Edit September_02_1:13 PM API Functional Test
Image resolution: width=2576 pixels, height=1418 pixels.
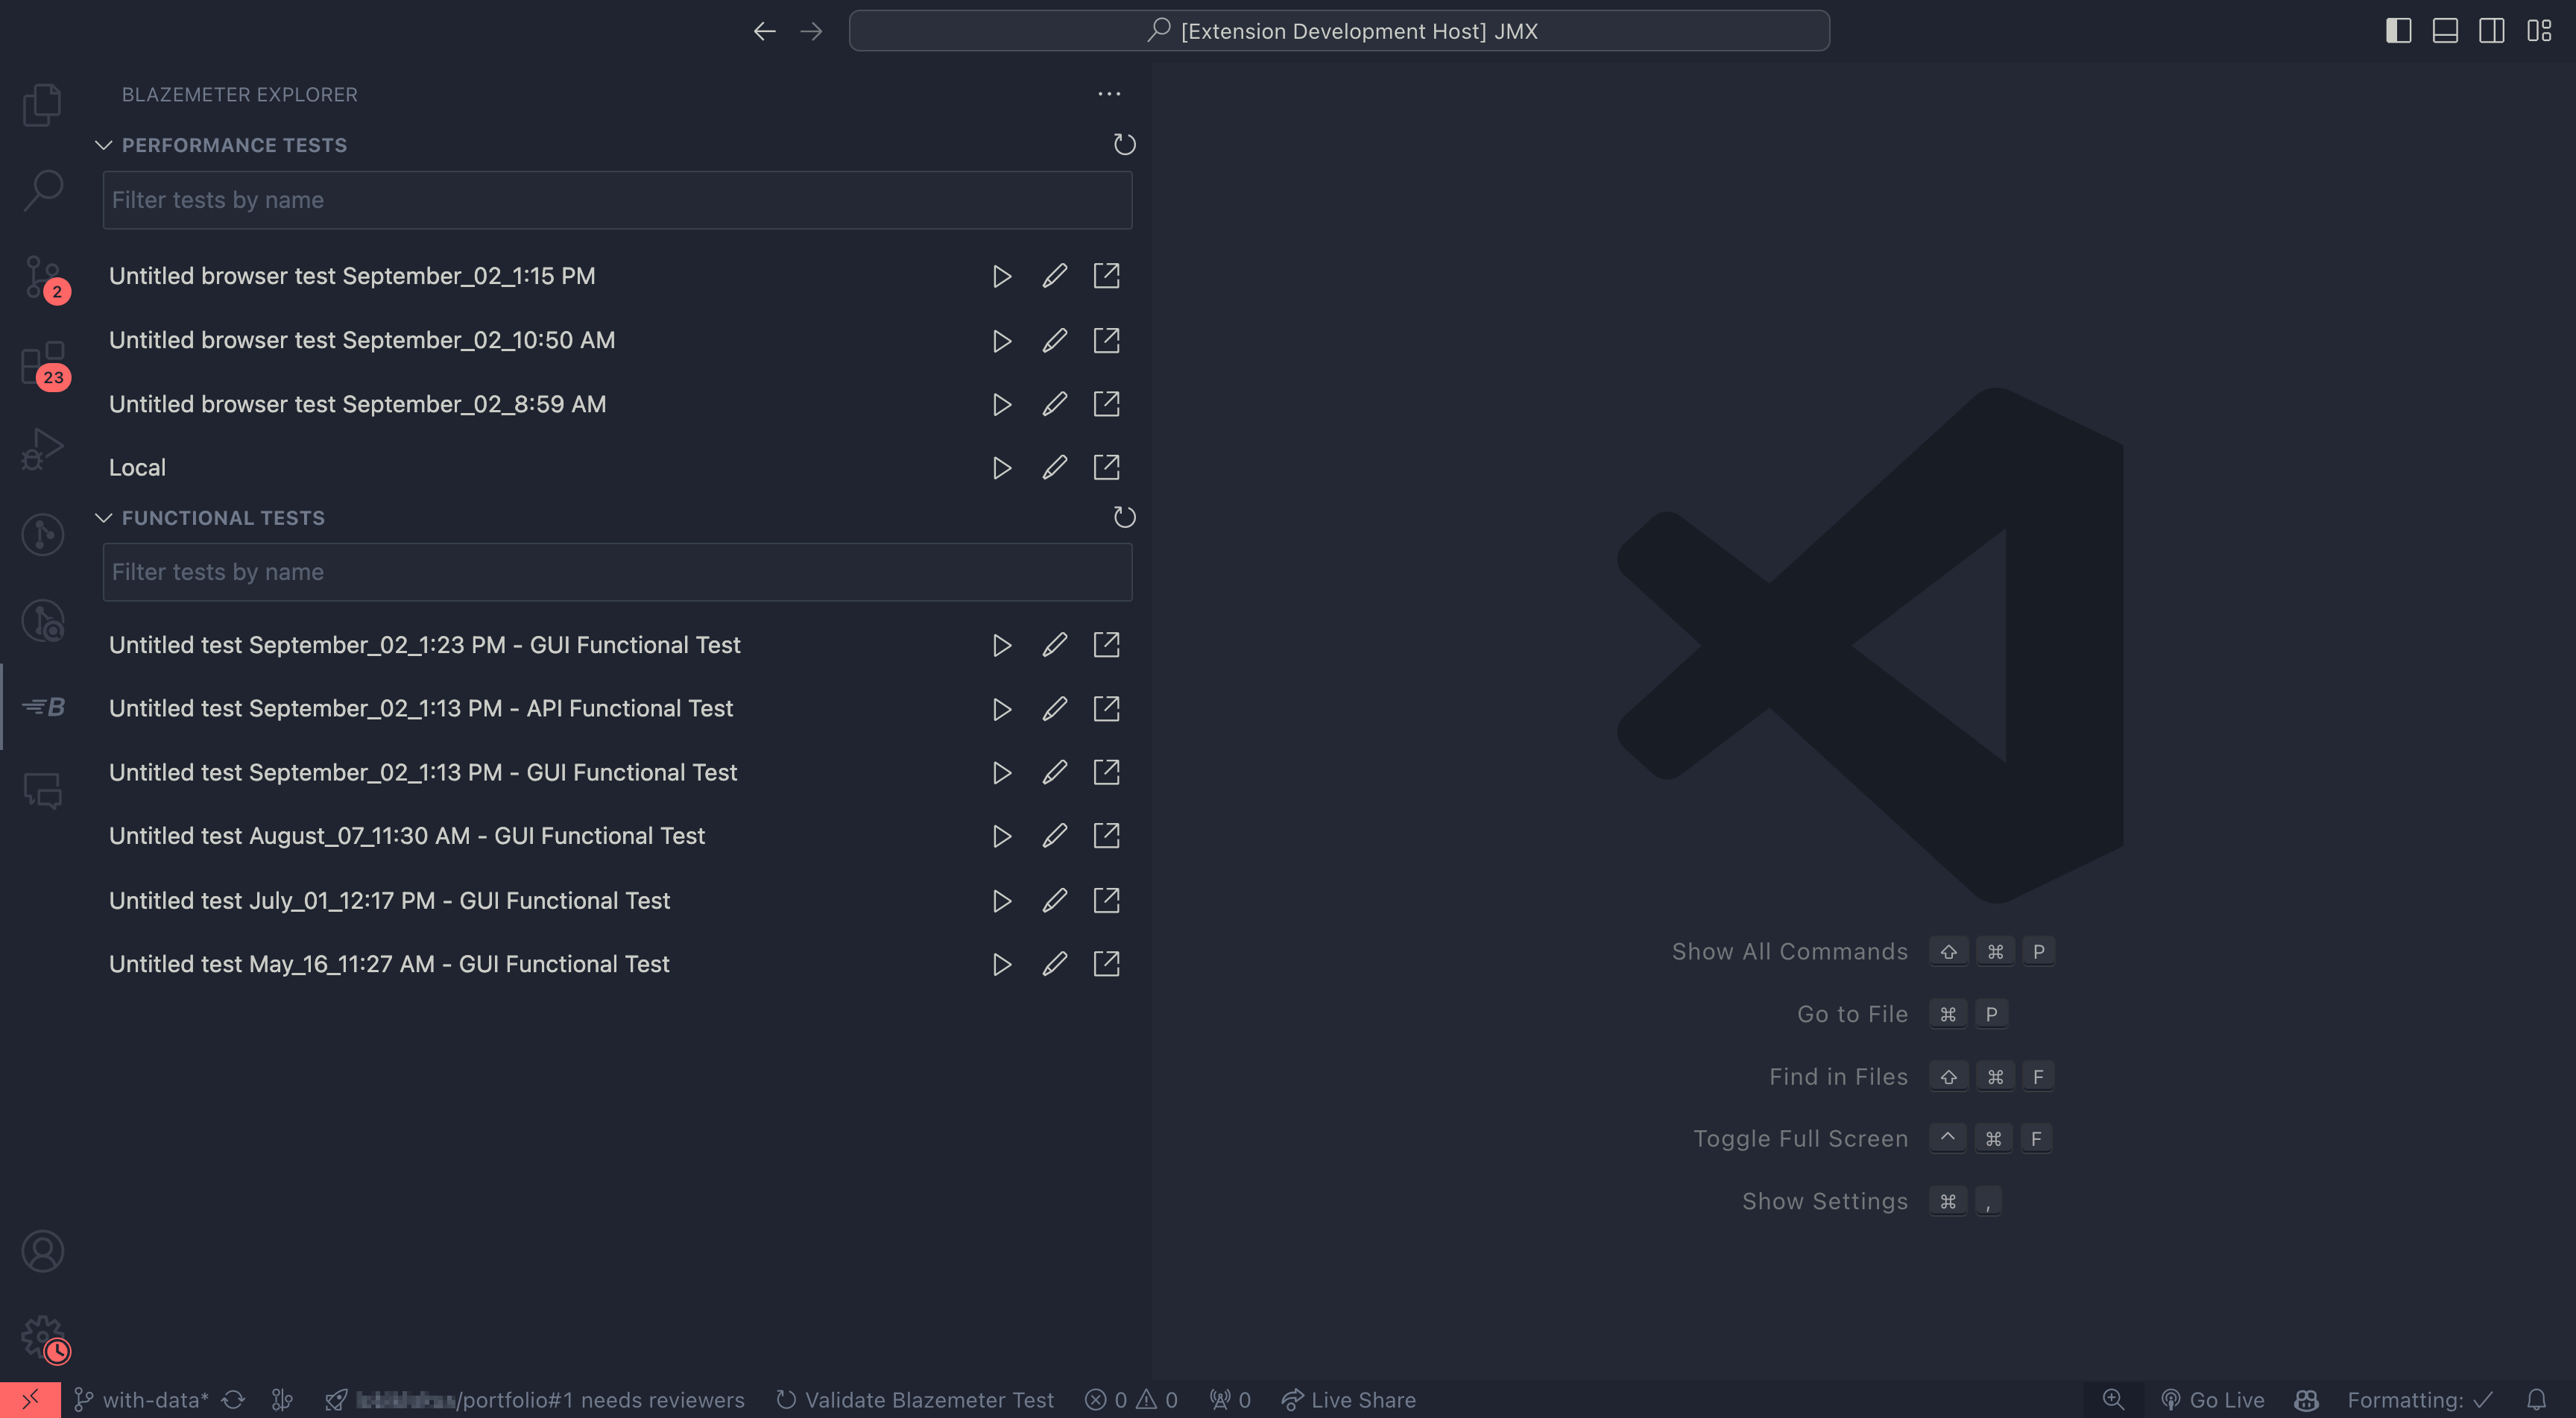point(1054,709)
